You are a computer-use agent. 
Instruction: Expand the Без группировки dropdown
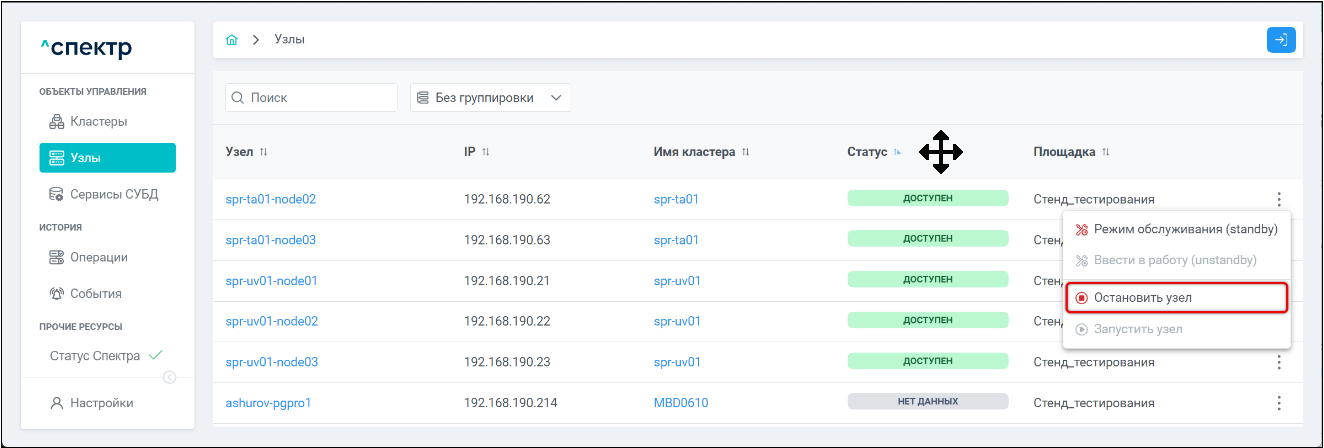pos(490,98)
